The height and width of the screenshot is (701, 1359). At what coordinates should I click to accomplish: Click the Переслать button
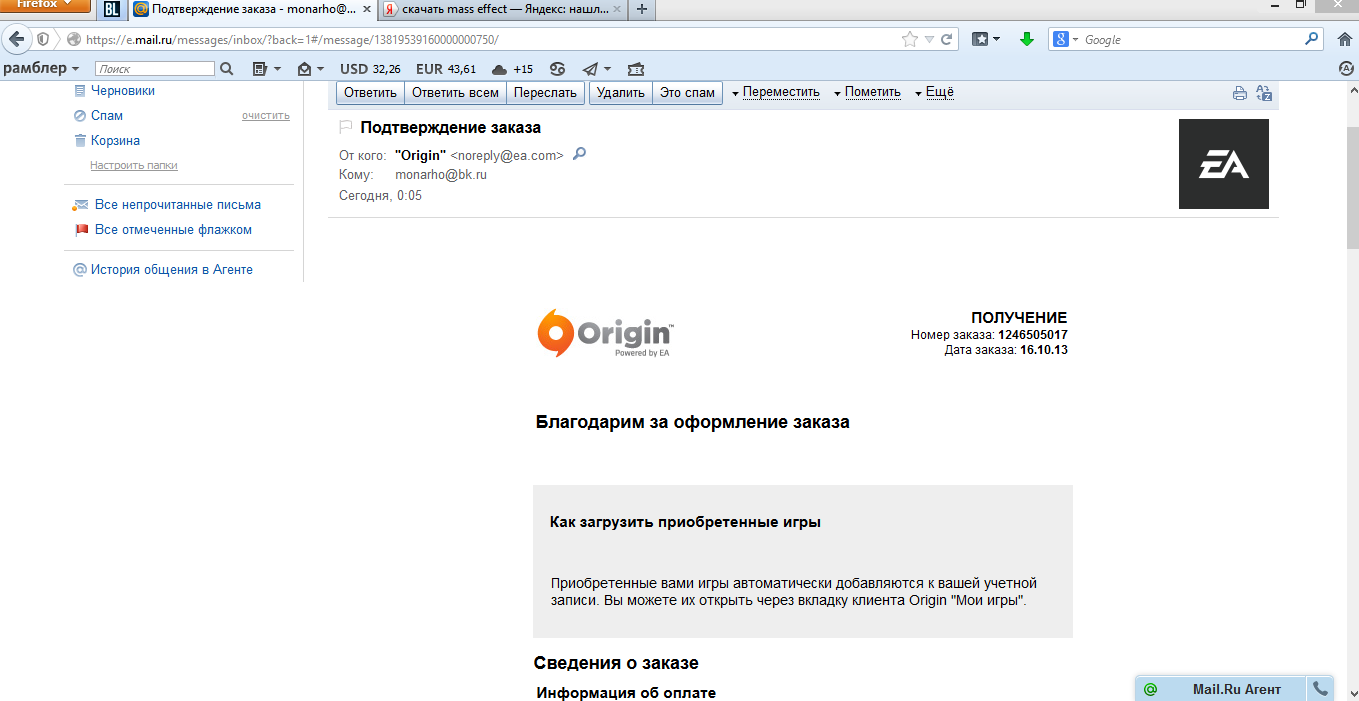click(545, 93)
